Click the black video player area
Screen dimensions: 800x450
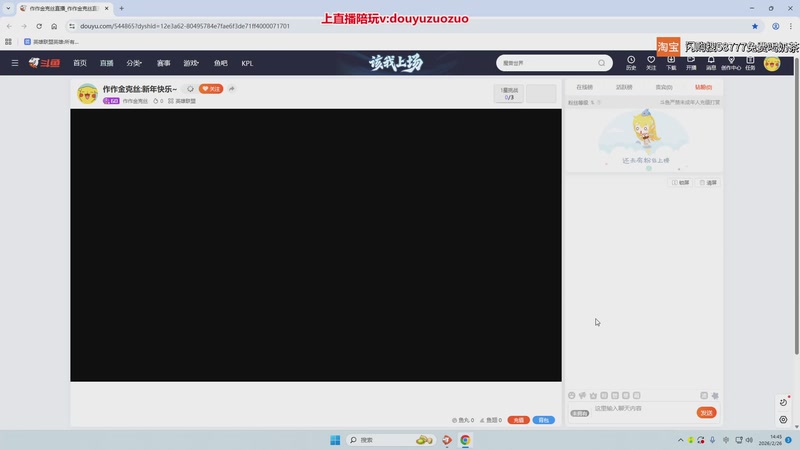pyautogui.click(x=316, y=245)
